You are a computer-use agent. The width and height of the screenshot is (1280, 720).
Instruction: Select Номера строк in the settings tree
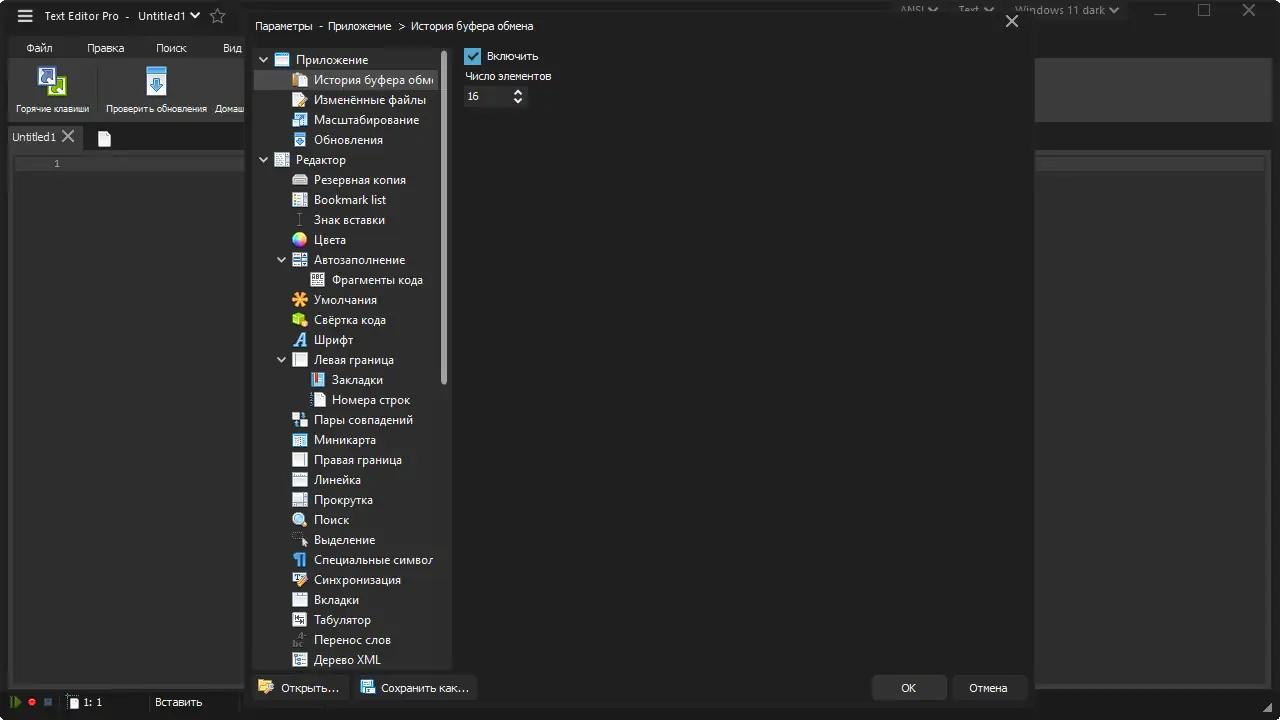tap(371, 400)
